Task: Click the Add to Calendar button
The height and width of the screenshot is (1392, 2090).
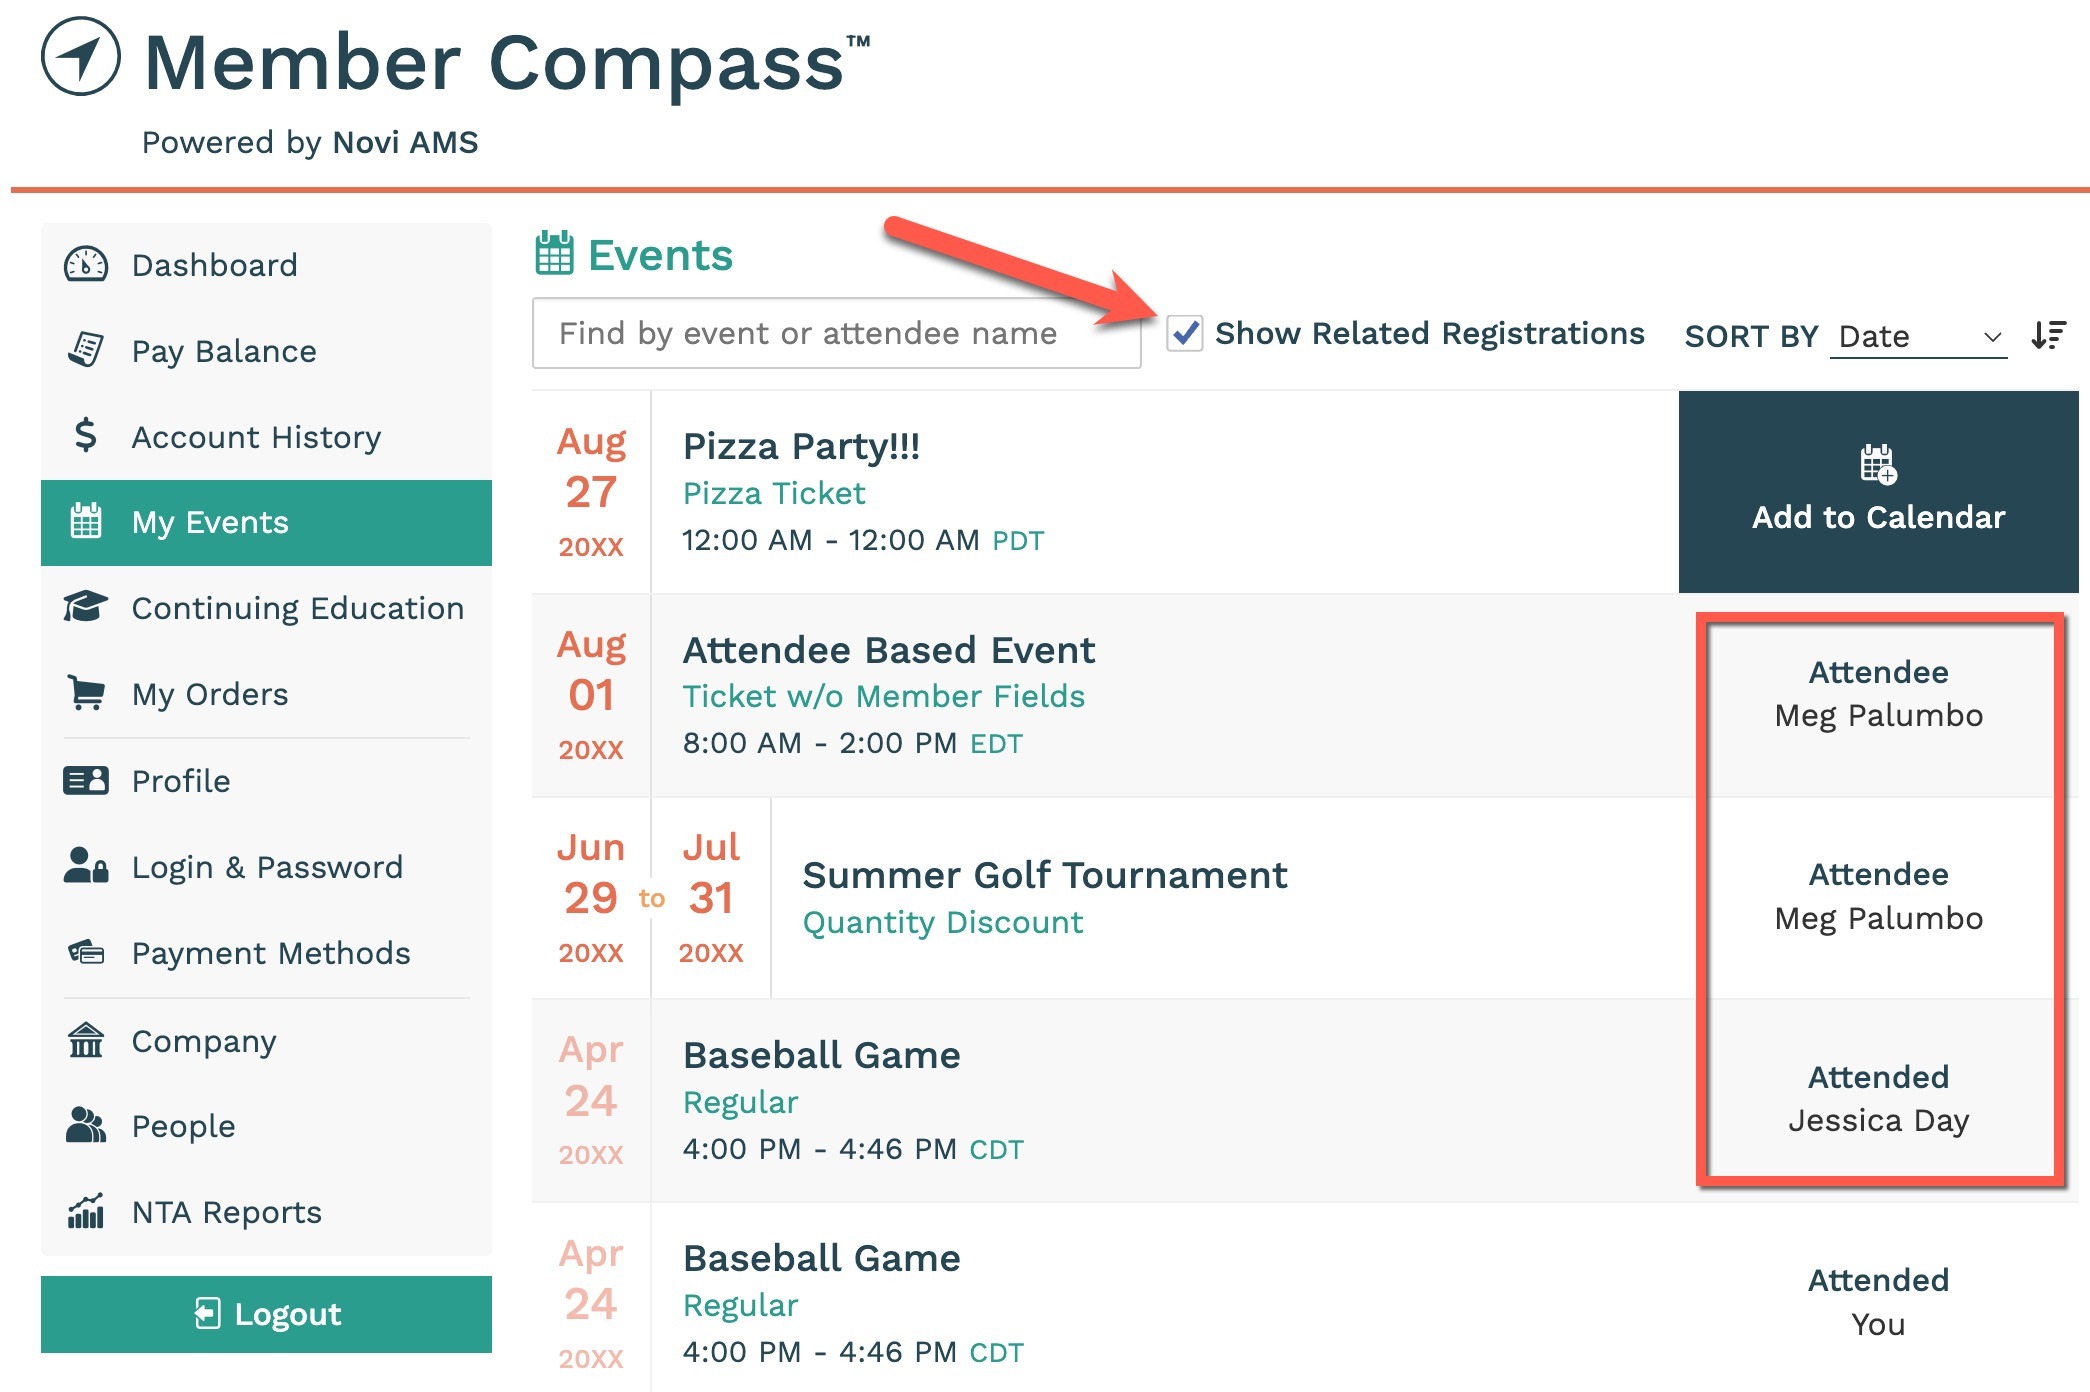Action: point(1878,491)
